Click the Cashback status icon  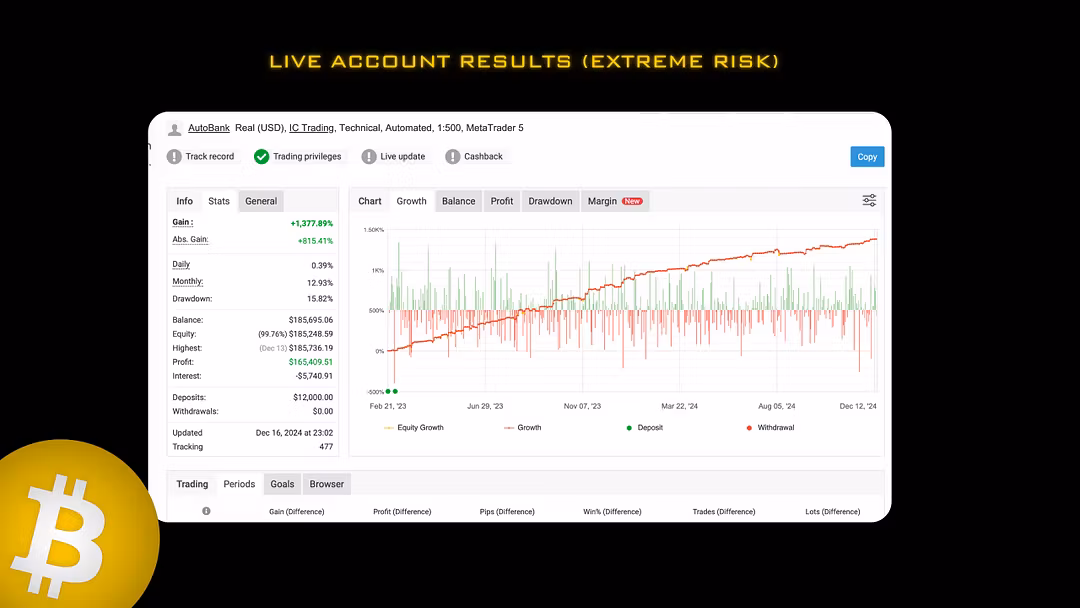(x=453, y=157)
